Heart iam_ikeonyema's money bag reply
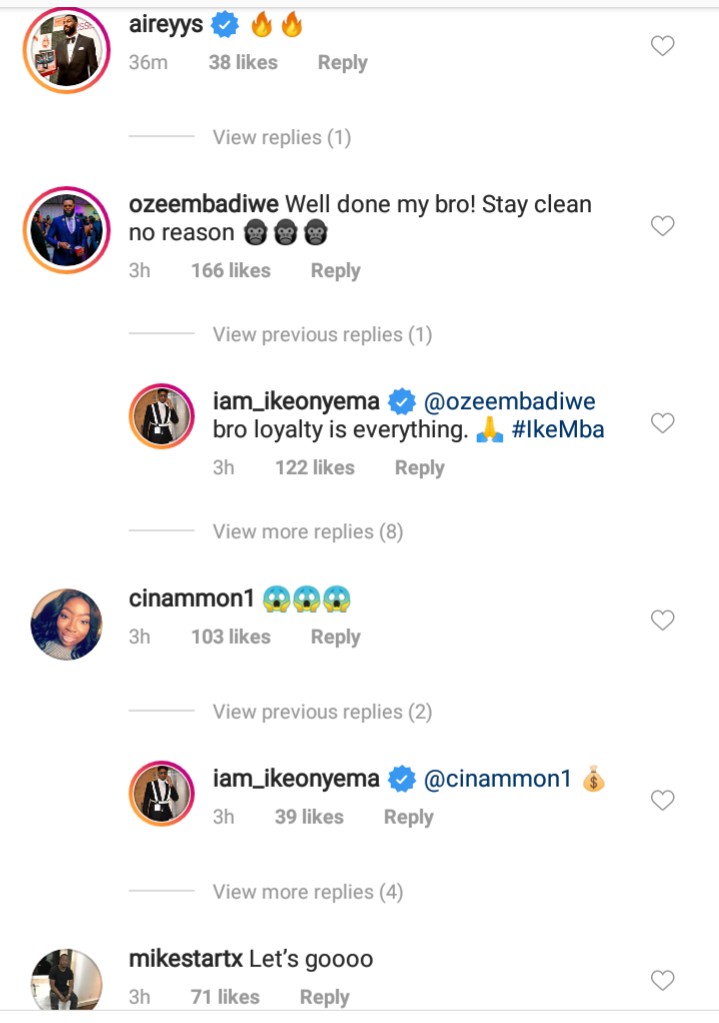 click(662, 800)
